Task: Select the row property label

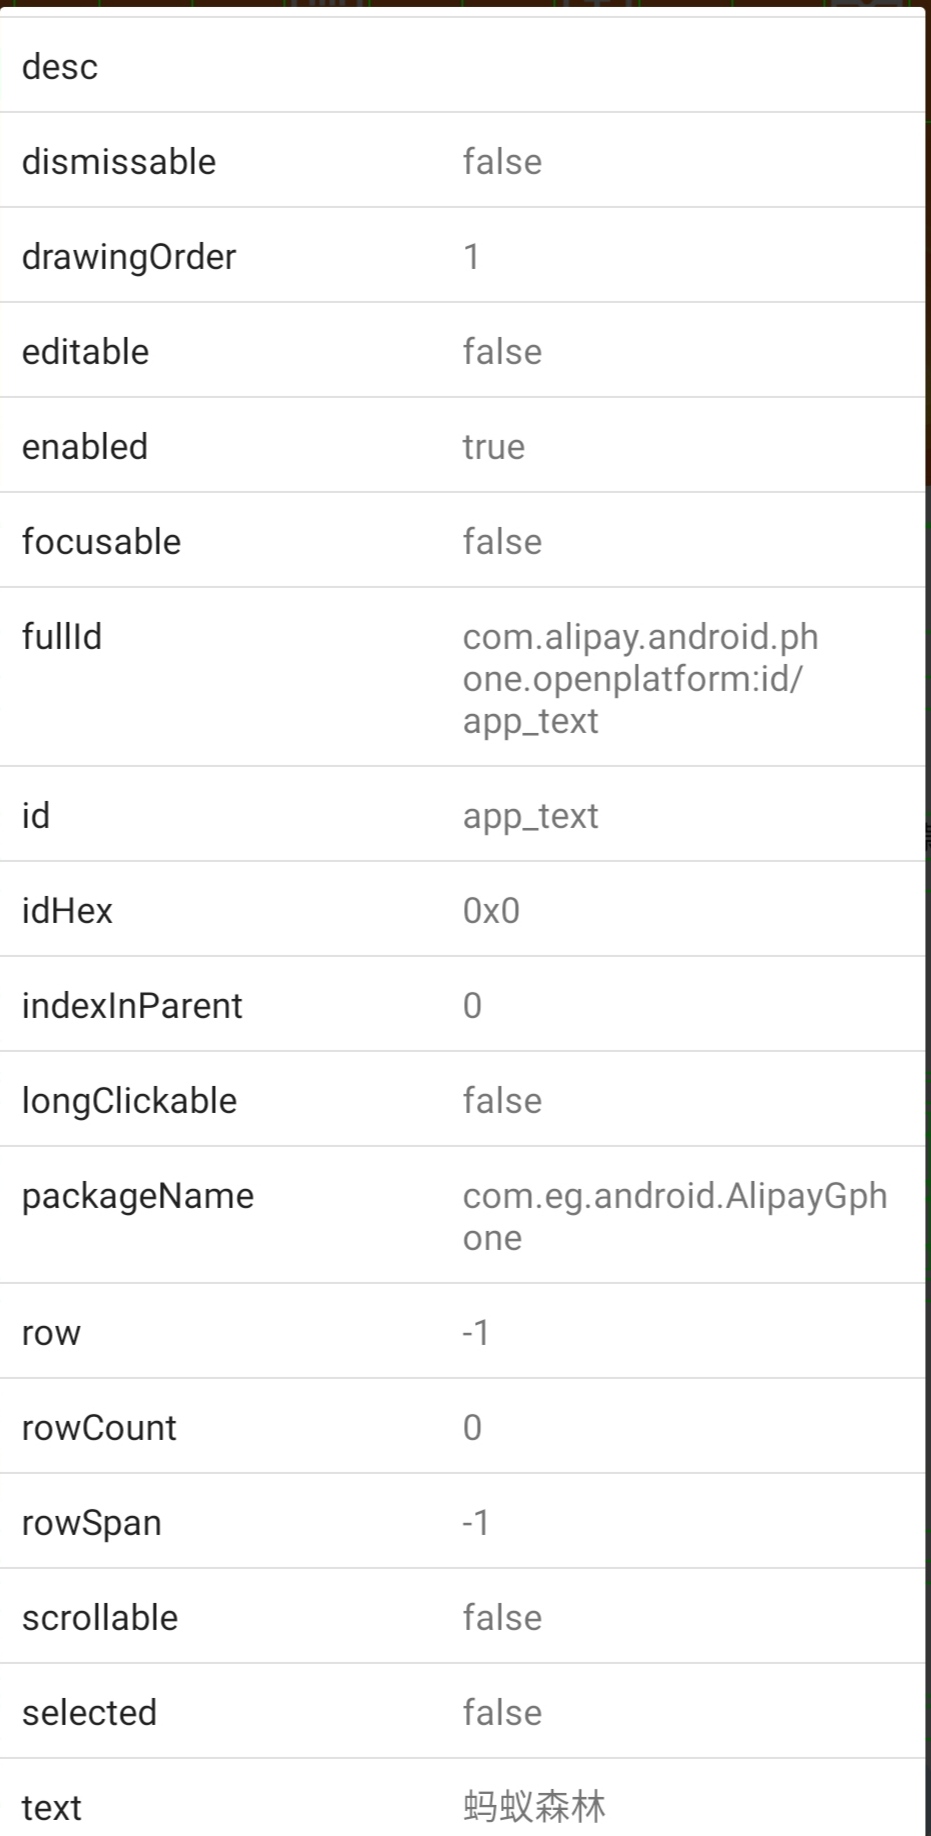Action: coord(51,1333)
